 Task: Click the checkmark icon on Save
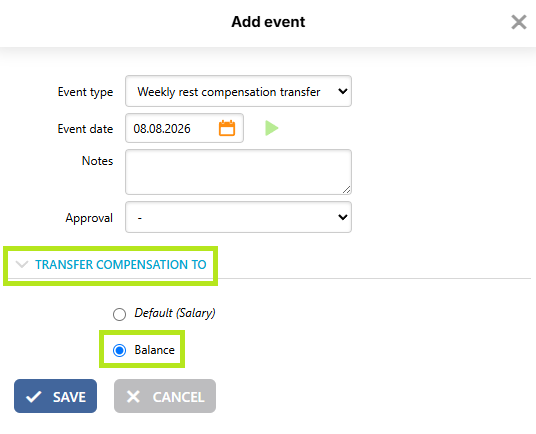coord(34,397)
